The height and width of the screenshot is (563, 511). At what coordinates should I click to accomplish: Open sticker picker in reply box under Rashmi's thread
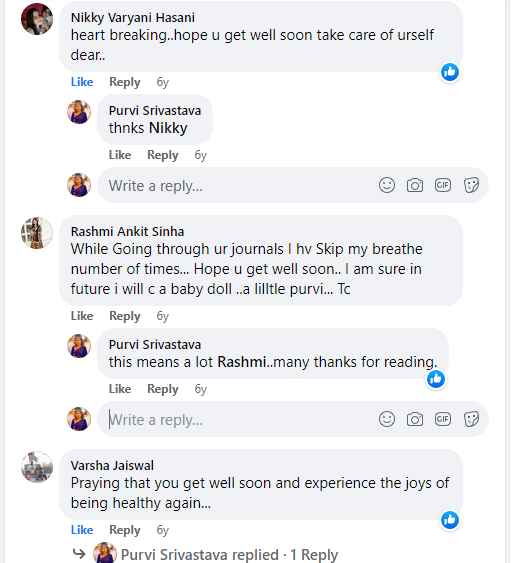coord(471,419)
